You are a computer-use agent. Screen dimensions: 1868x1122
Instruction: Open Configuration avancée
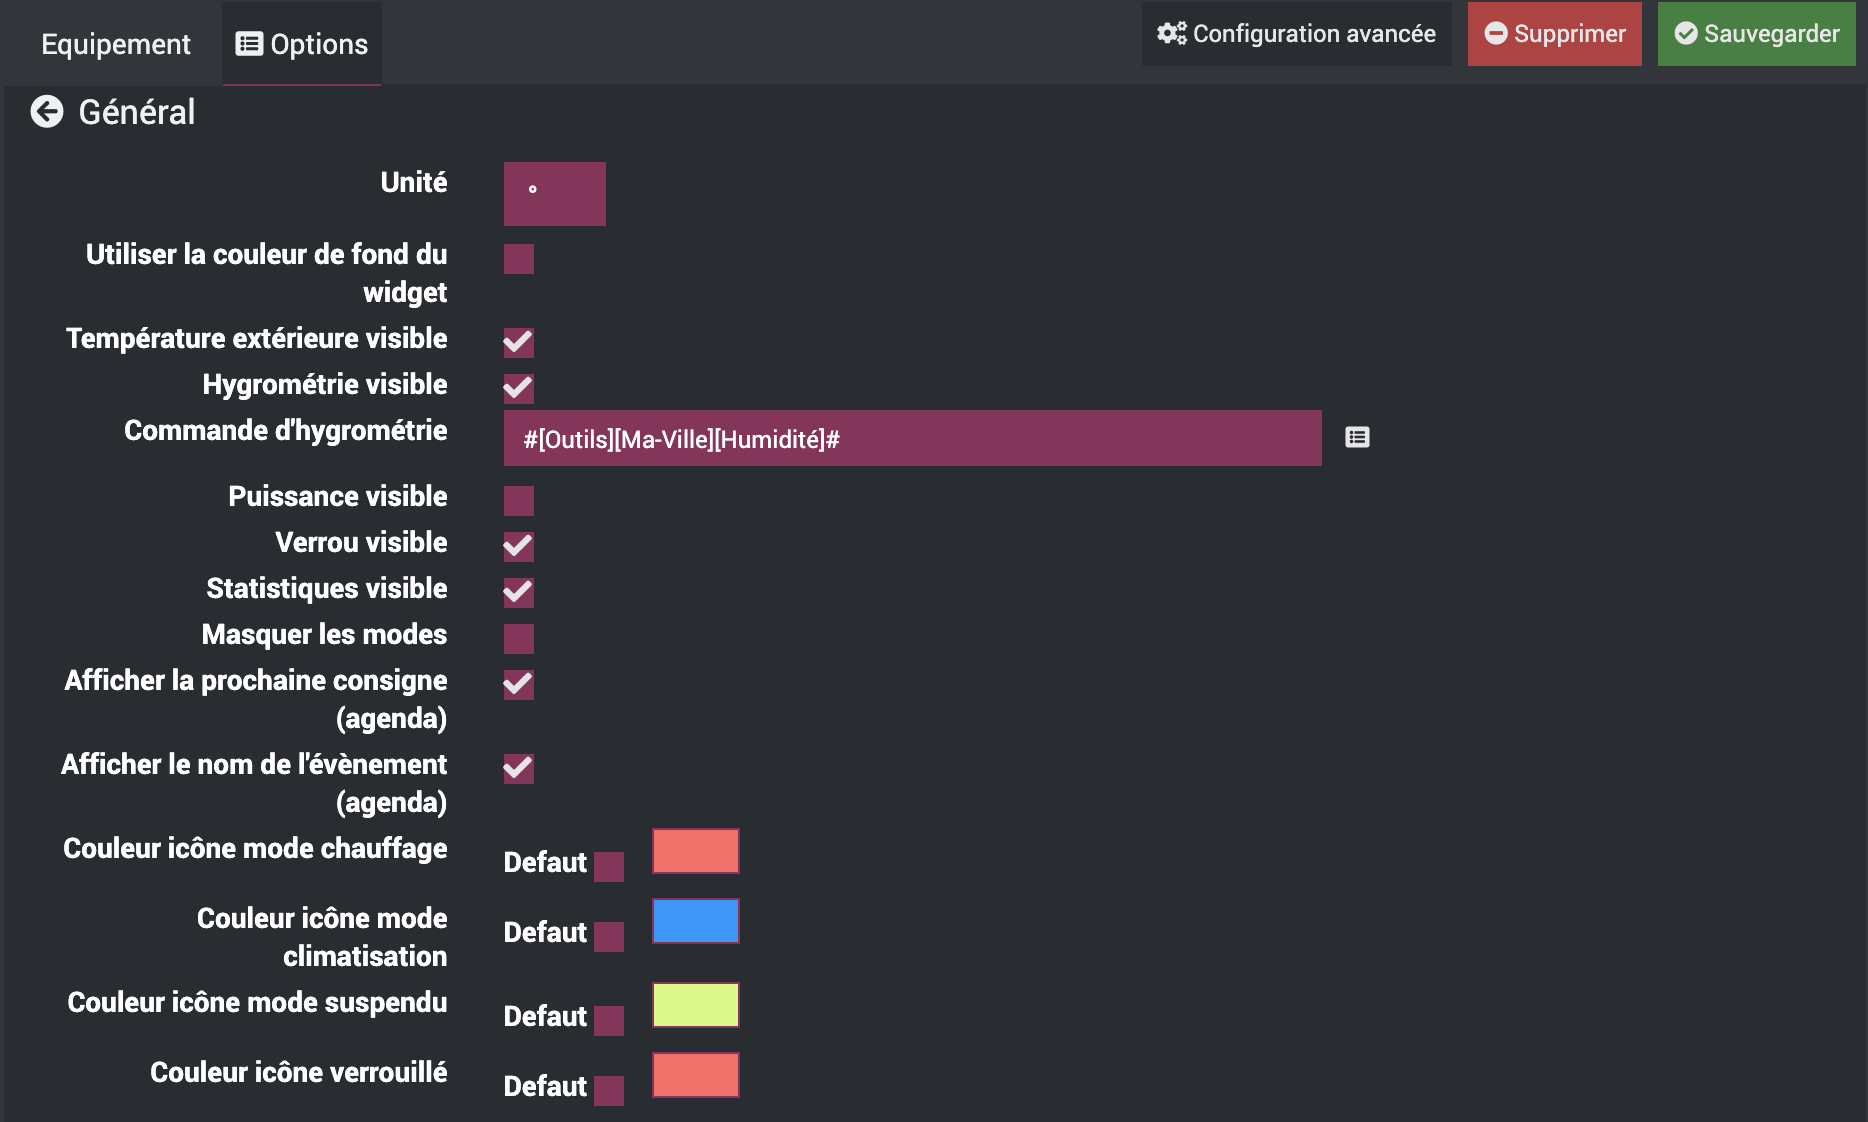coord(1296,34)
